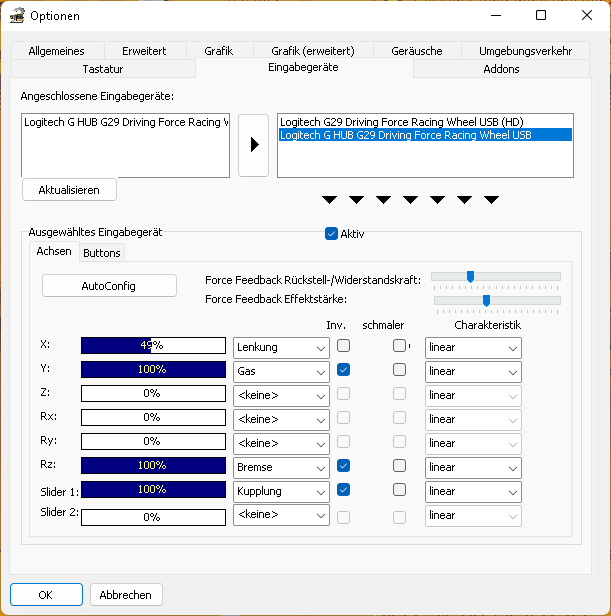
Task: Click the Optionen window title icon
Action: click(16, 15)
